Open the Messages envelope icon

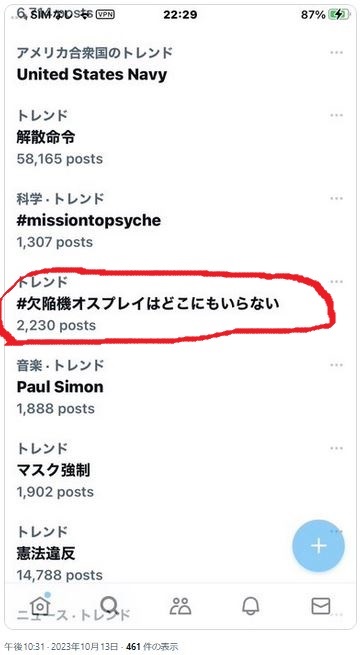click(321, 605)
